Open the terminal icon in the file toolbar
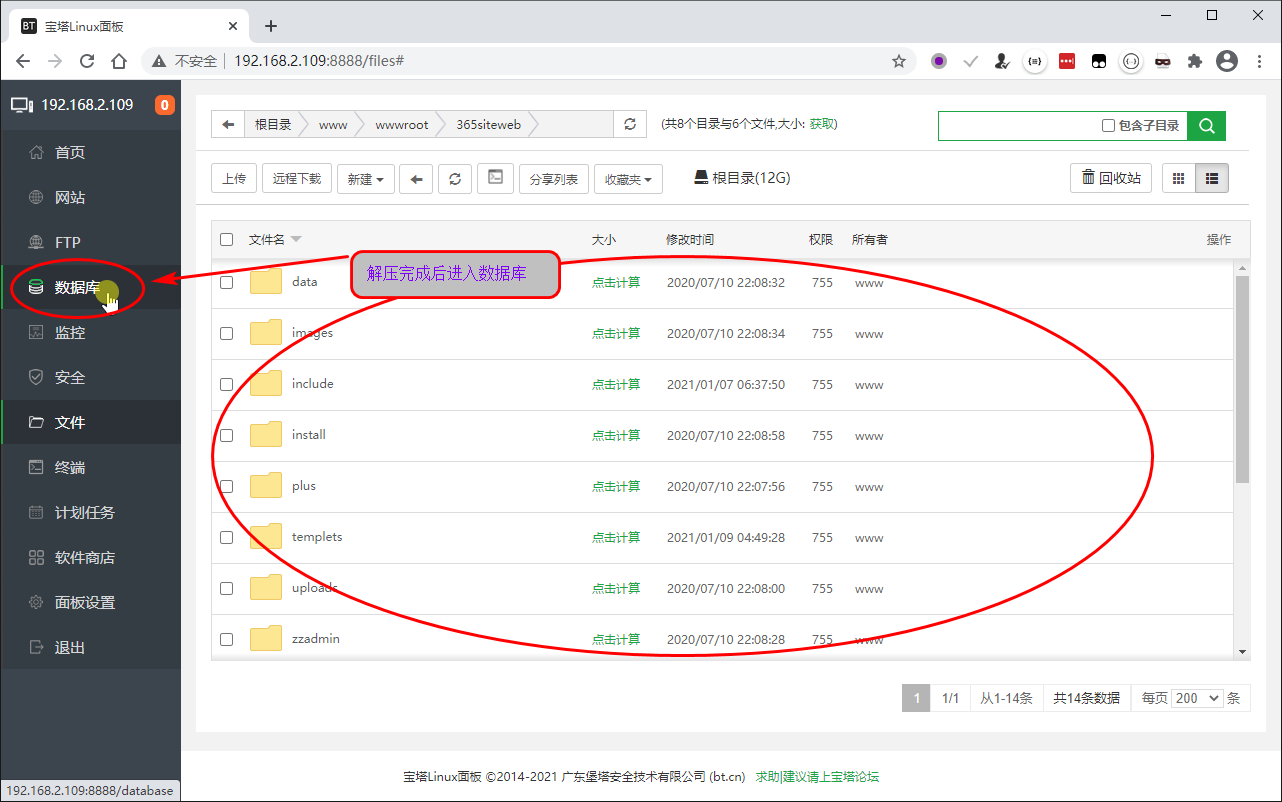This screenshot has width=1282, height=802. click(495, 178)
